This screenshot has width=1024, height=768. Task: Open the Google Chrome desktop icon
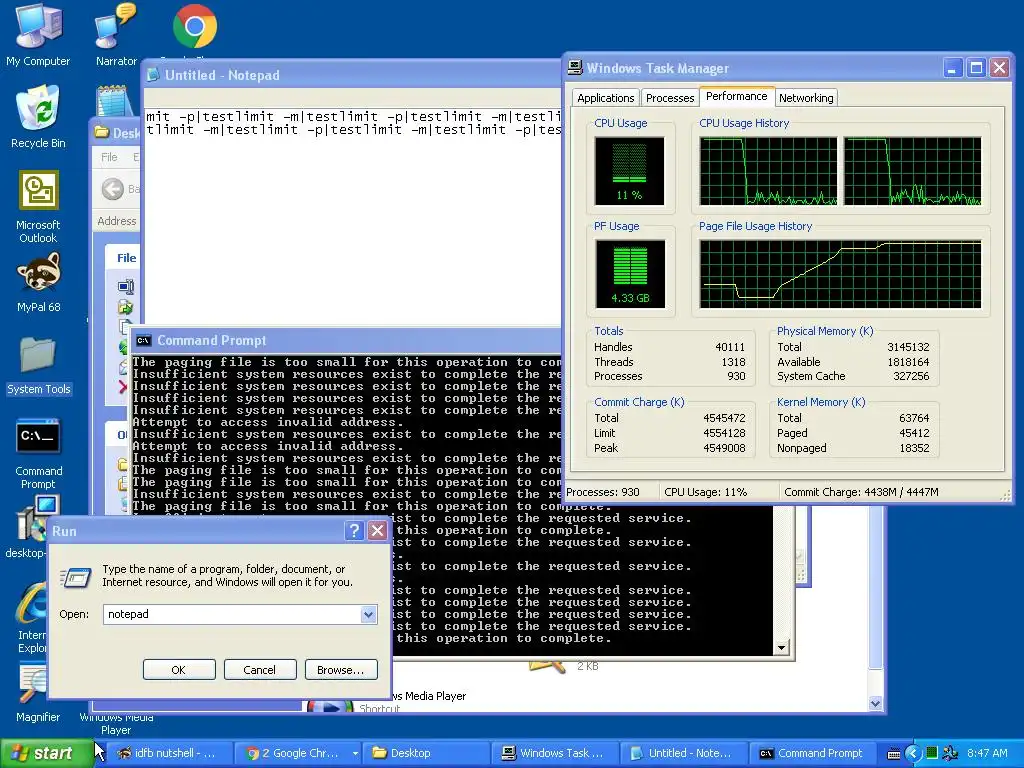195,27
